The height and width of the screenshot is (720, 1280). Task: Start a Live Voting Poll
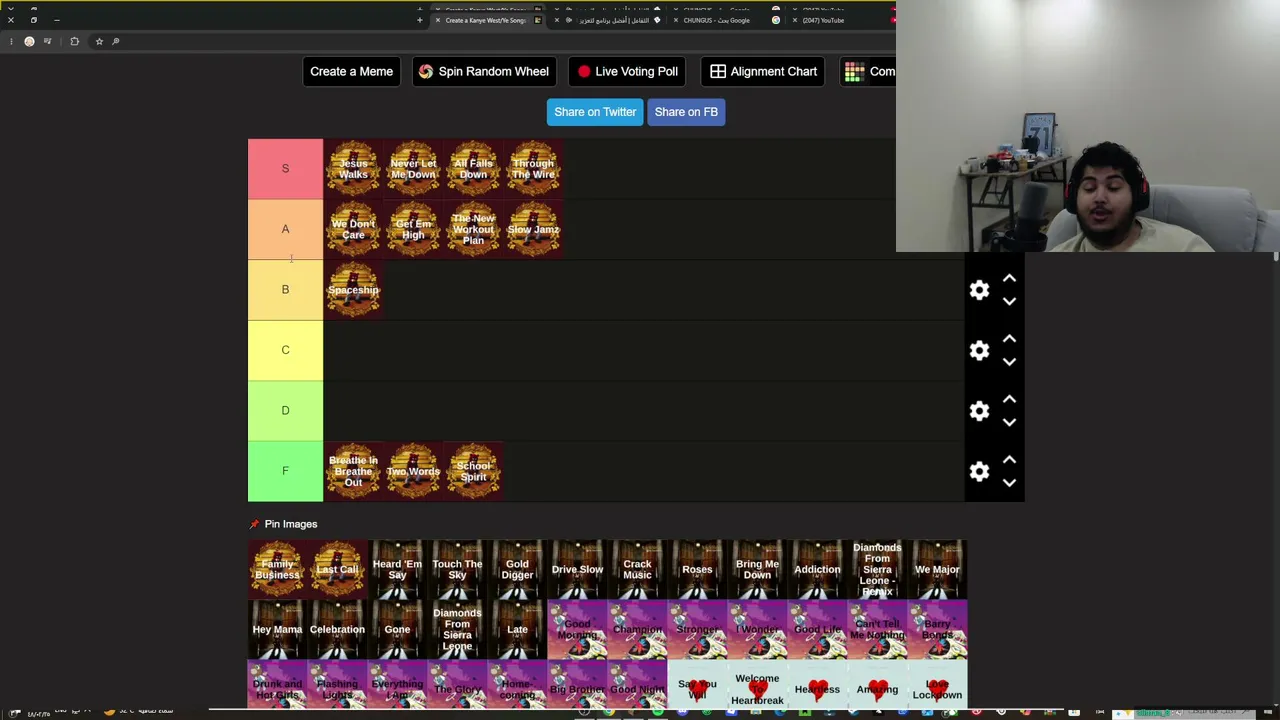point(627,71)
